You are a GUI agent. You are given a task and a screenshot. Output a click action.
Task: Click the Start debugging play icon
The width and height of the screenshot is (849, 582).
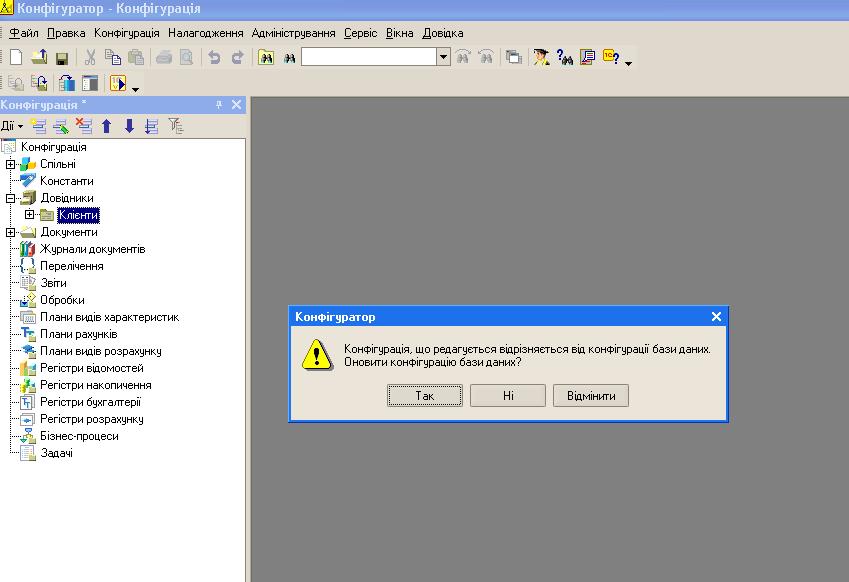(x=117, y=83)
